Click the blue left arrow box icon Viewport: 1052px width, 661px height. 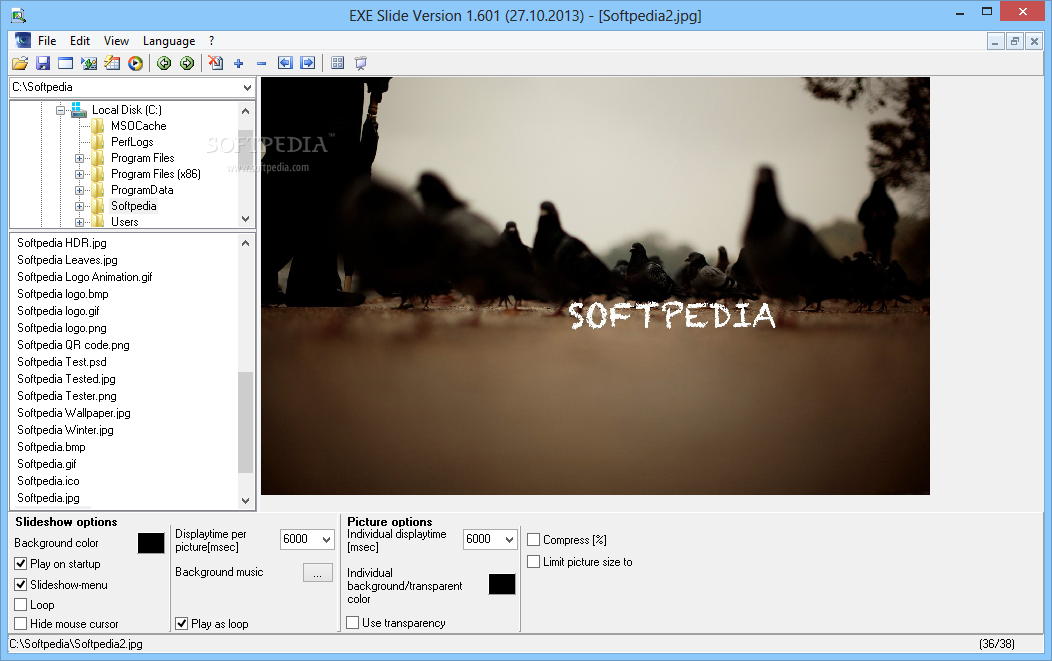click(285, 63)
